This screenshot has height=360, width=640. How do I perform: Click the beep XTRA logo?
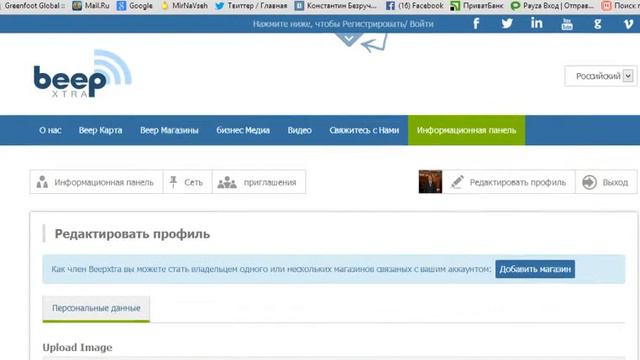82,73
